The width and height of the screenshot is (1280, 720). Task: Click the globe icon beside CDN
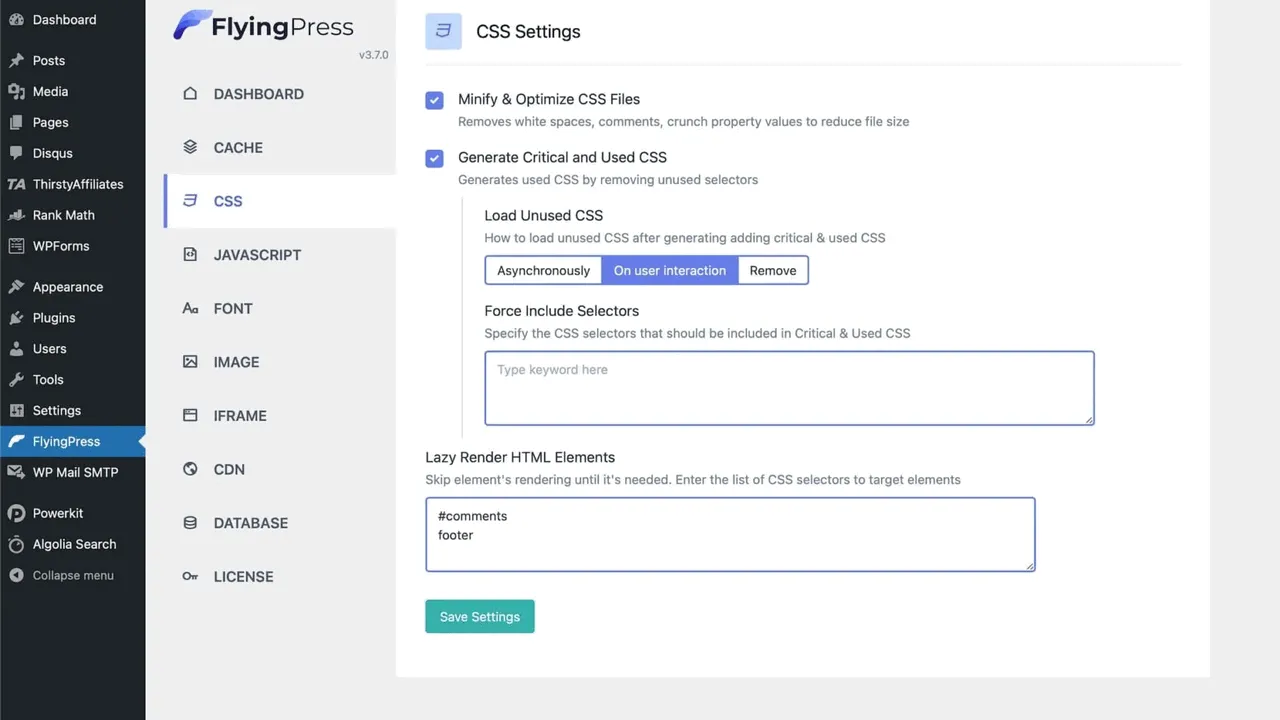pos(190,469)
